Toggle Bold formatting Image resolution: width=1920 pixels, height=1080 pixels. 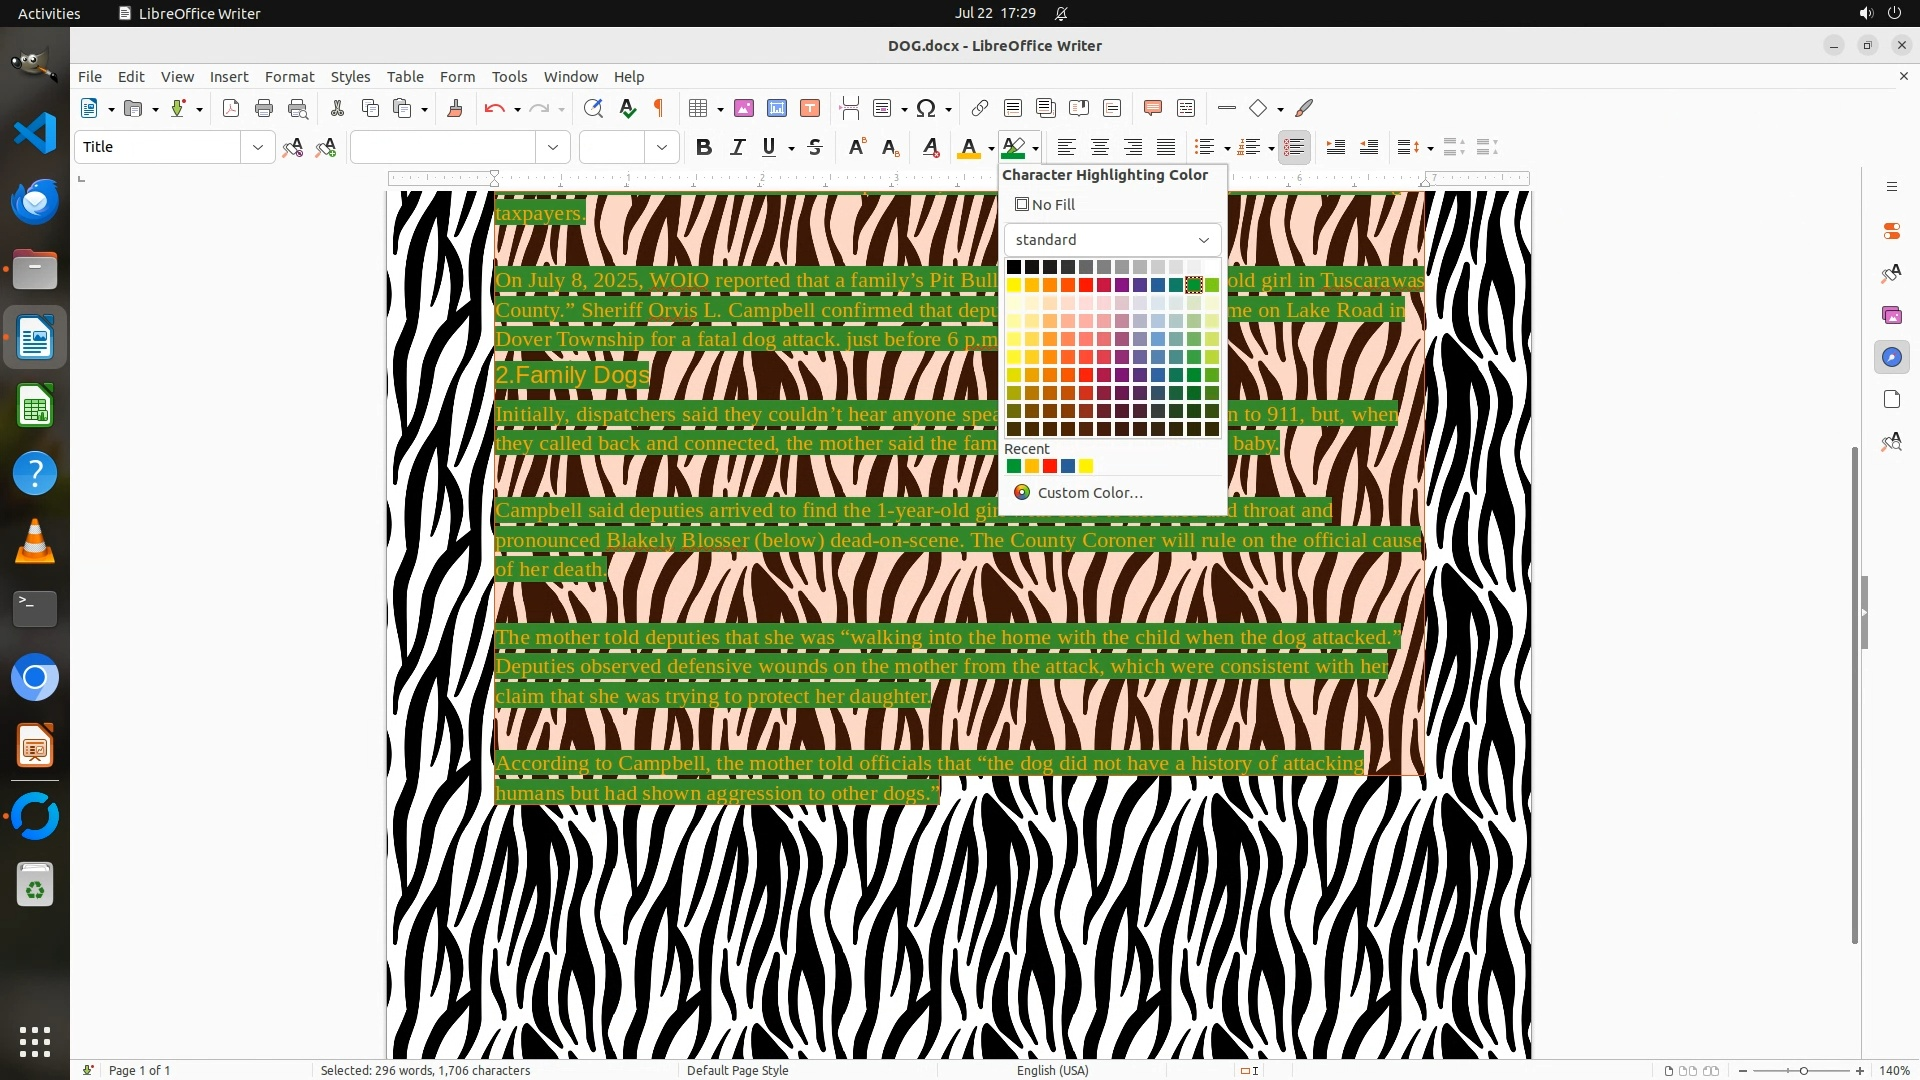coord(704,148)
